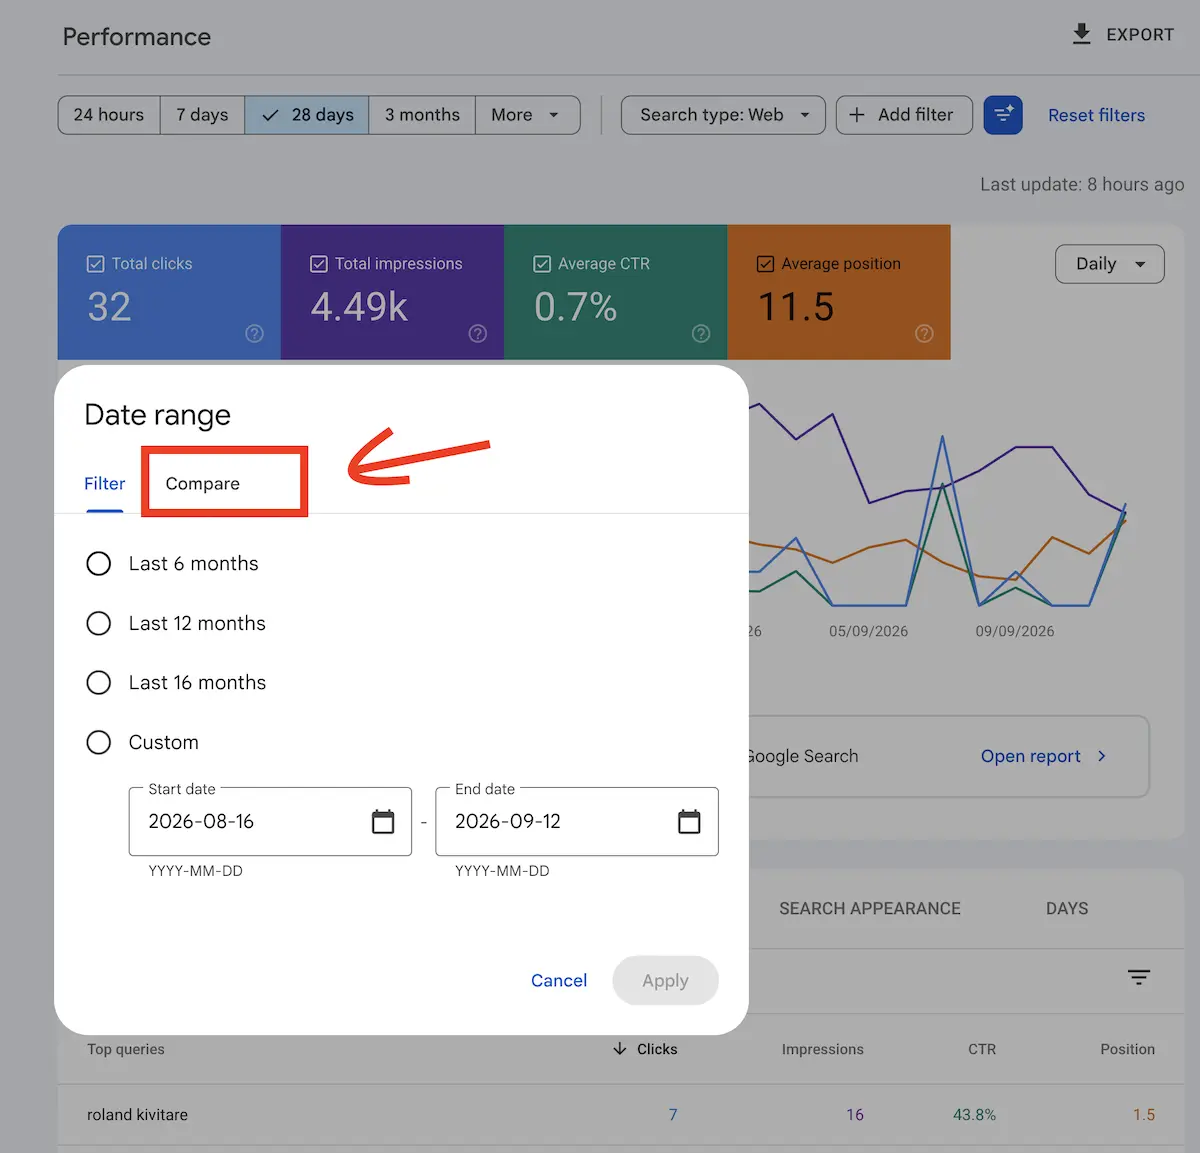
Task: Toggle the Total impressions checkbox
Action: (x=319, y=264)
